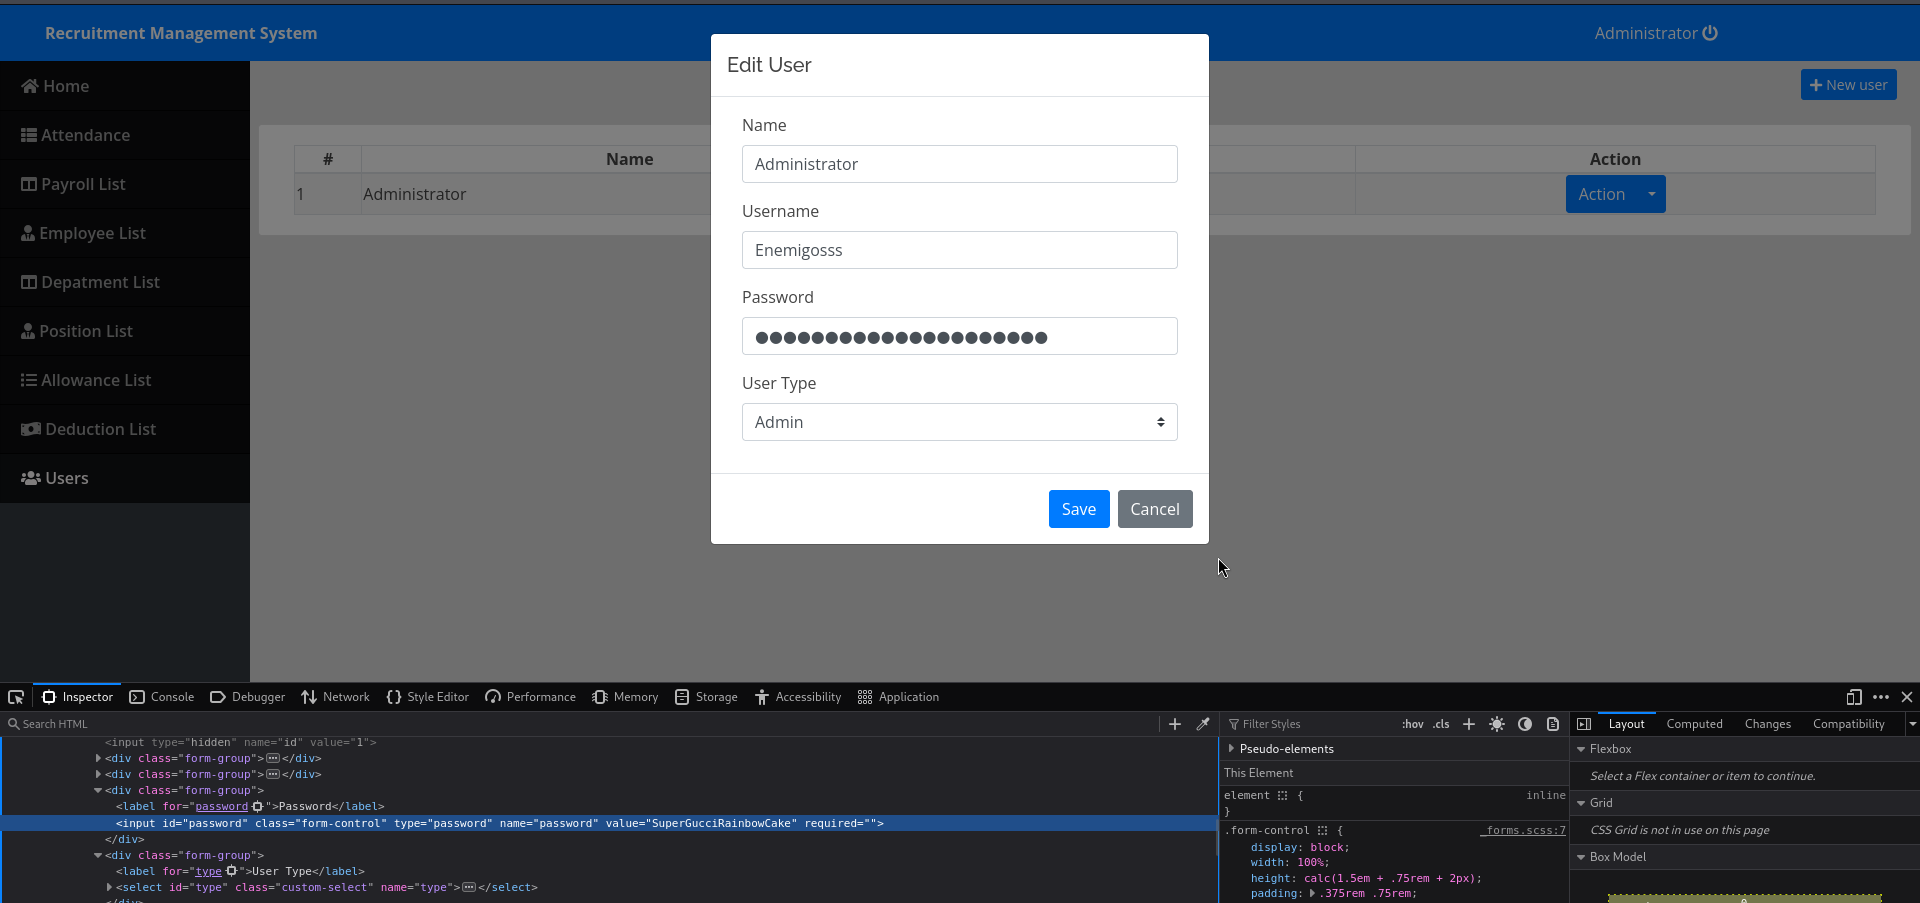This screenshot has height=903, width=1920.
Task: Collapse the Flexbox section
Action: point(1581,749)
